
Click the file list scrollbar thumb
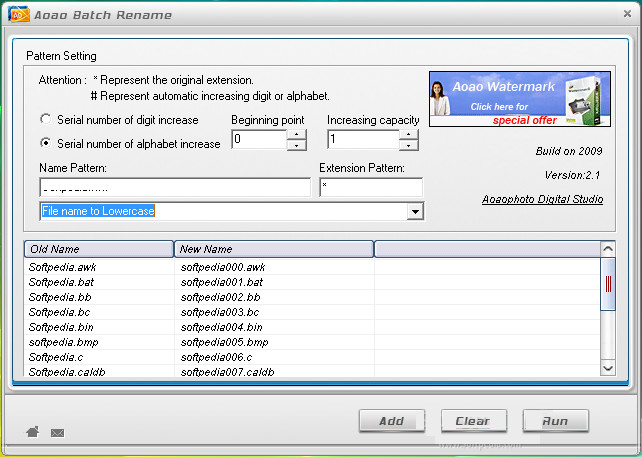608,284
